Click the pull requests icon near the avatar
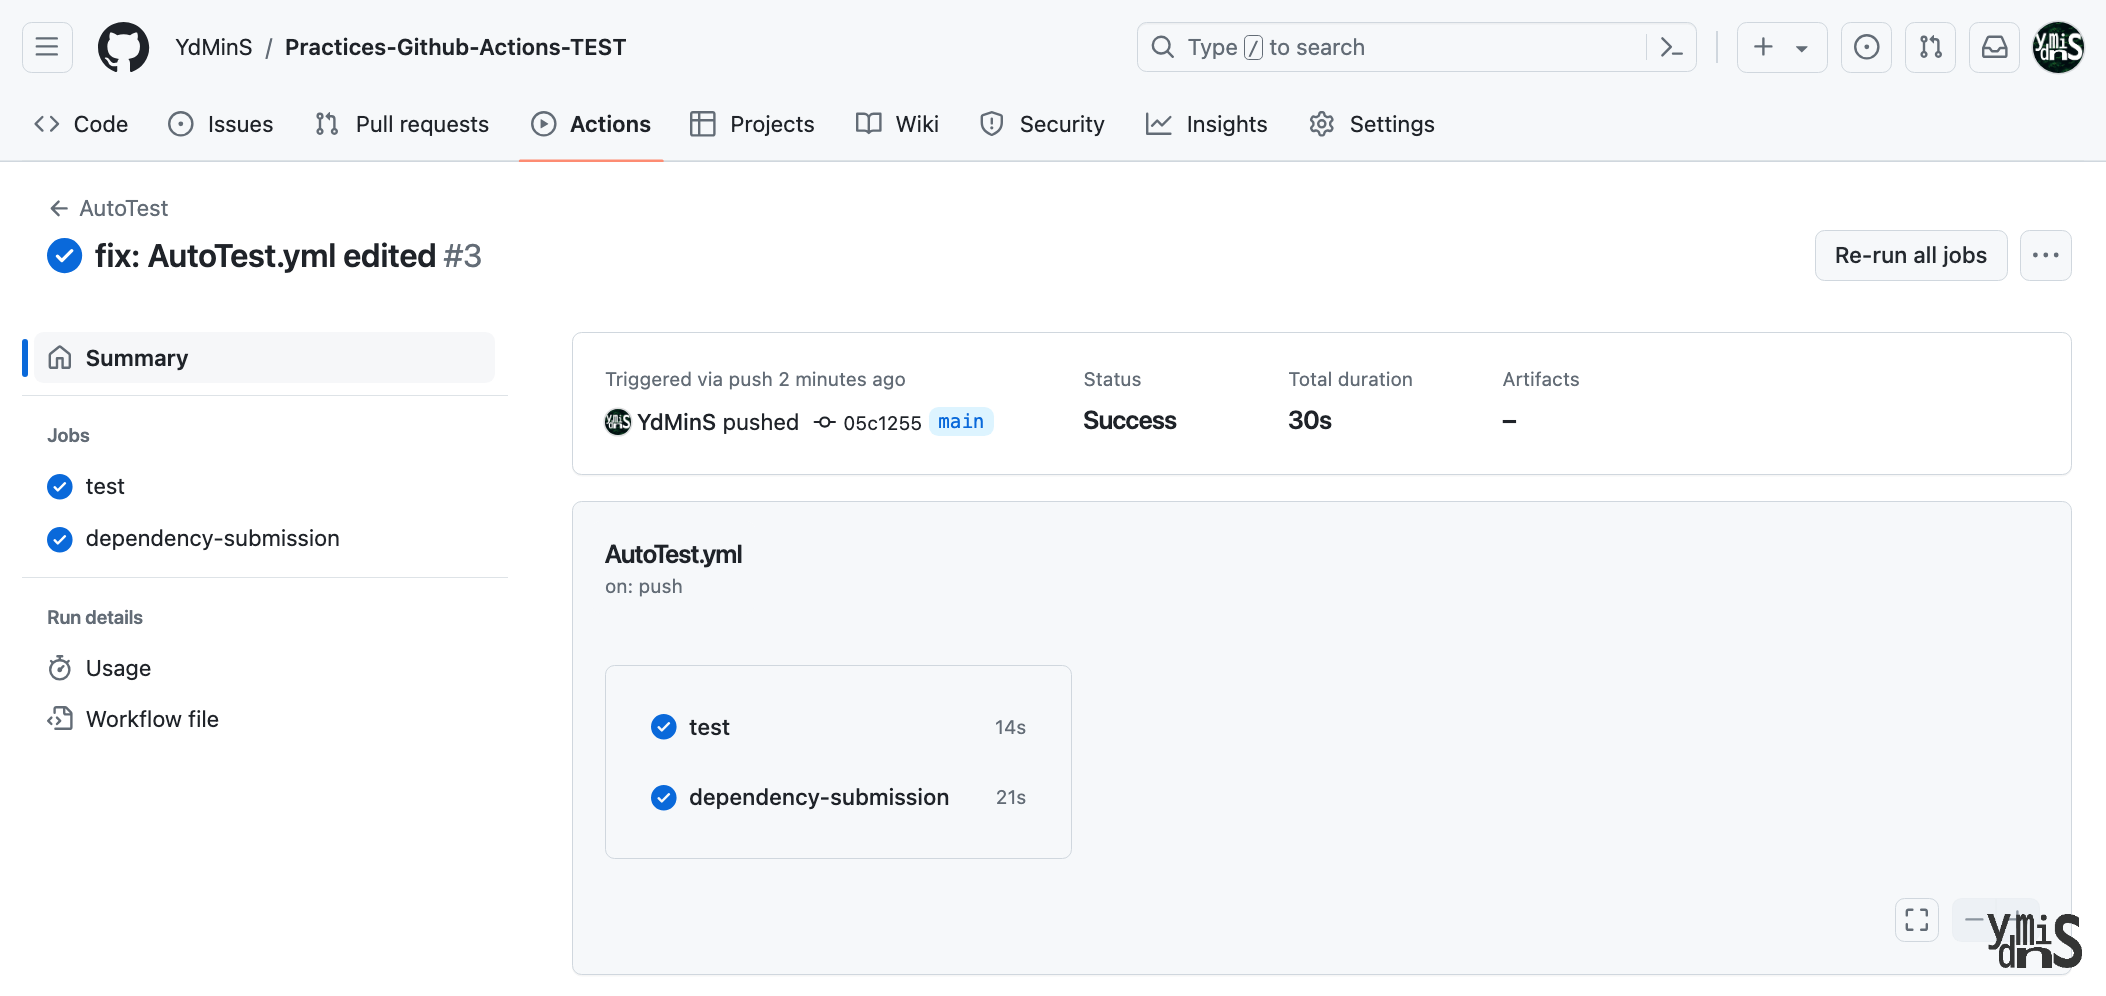The height and width of the screenshot is (996, 2106). tap(1930, 47)
